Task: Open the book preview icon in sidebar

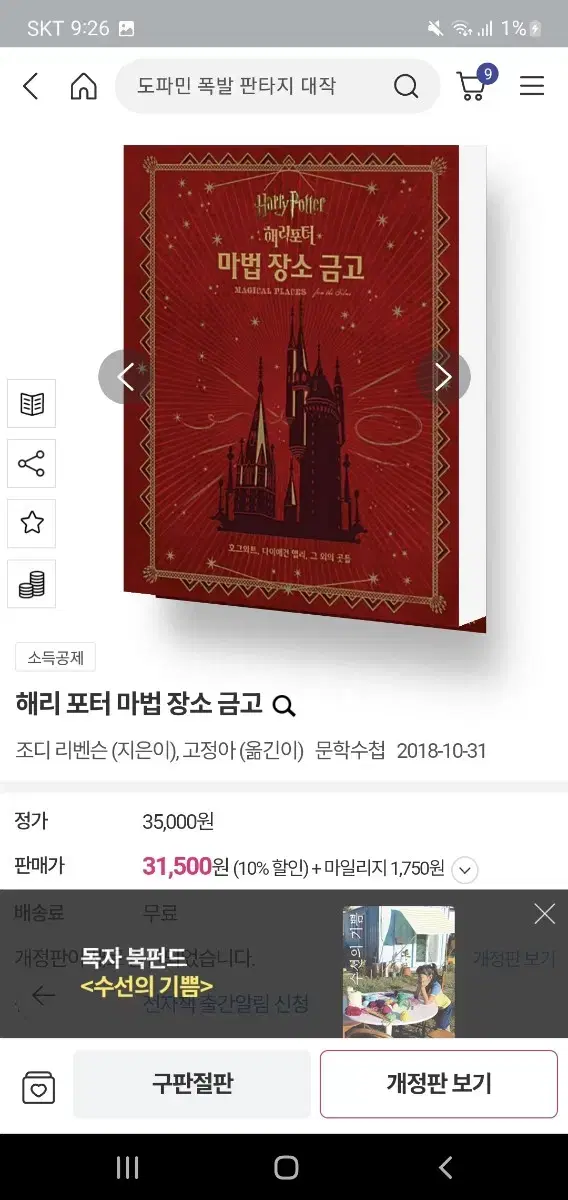Action: [x=32, y=404]
